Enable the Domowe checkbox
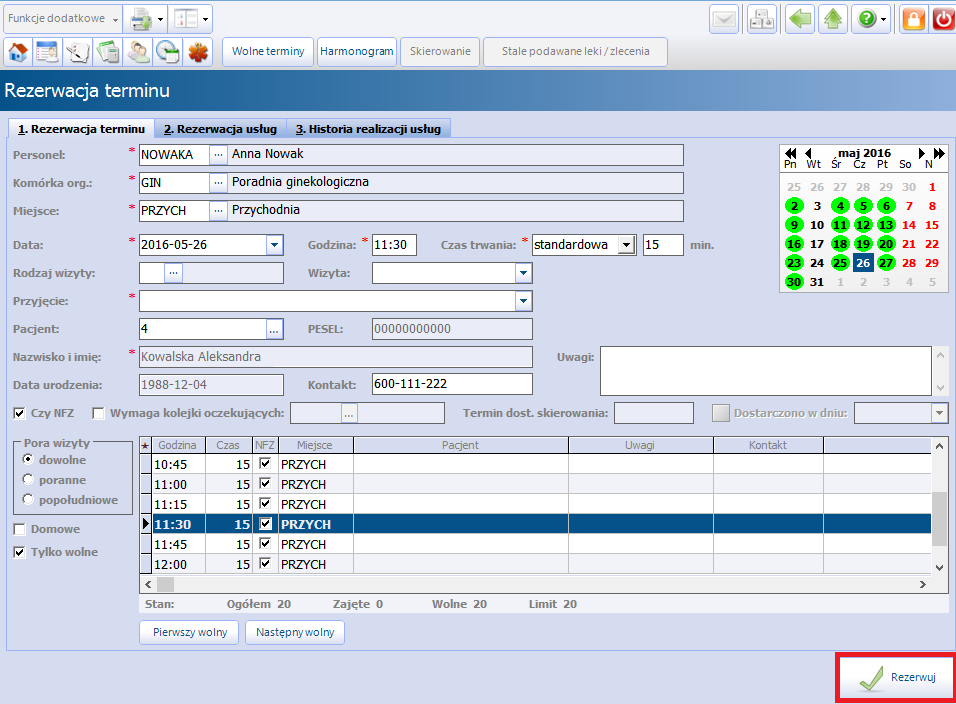The height and width of the screenshot is (704, 956). pyautogui.click(x=20, y=529)
